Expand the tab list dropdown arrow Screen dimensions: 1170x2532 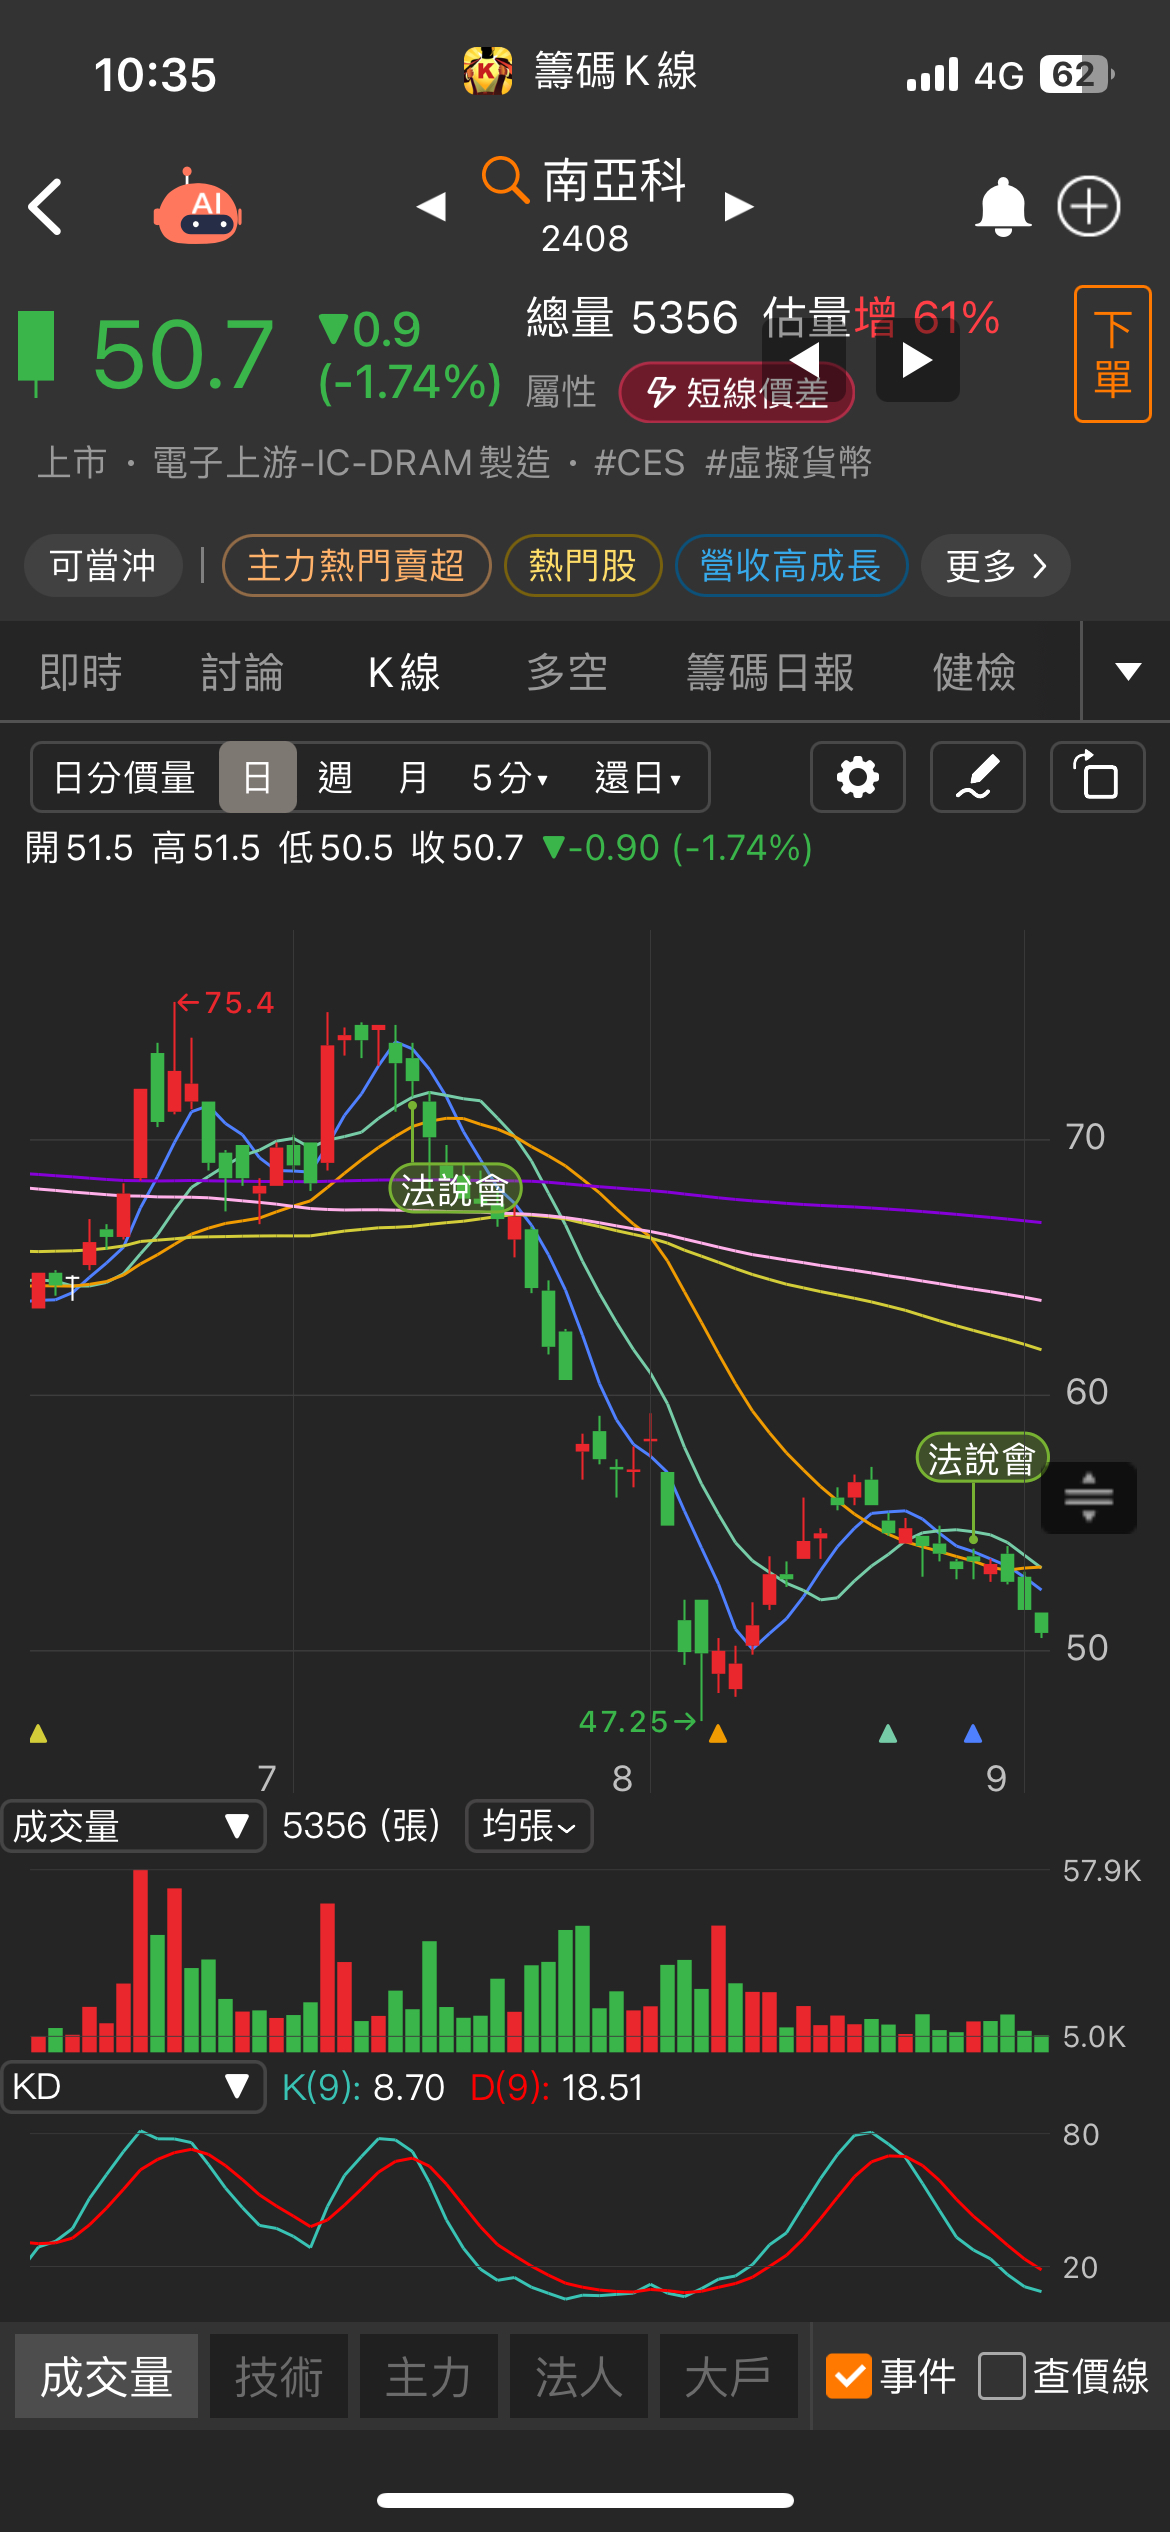click(1127, 671)
